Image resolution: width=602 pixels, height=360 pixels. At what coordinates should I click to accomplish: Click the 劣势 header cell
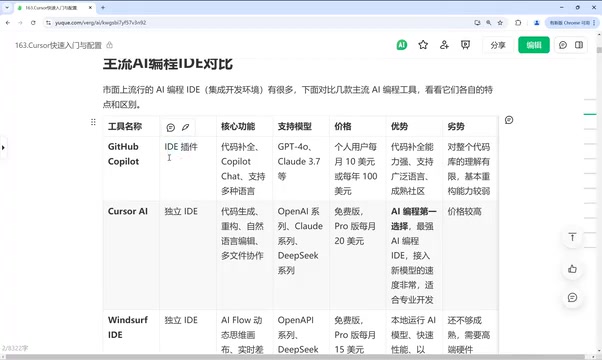(x=470, y=126)
